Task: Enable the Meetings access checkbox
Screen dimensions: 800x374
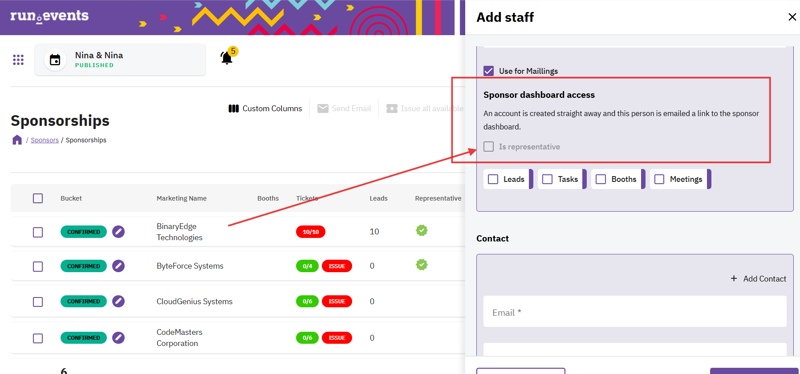Action: pyautogui.click(x=659, y=179)
